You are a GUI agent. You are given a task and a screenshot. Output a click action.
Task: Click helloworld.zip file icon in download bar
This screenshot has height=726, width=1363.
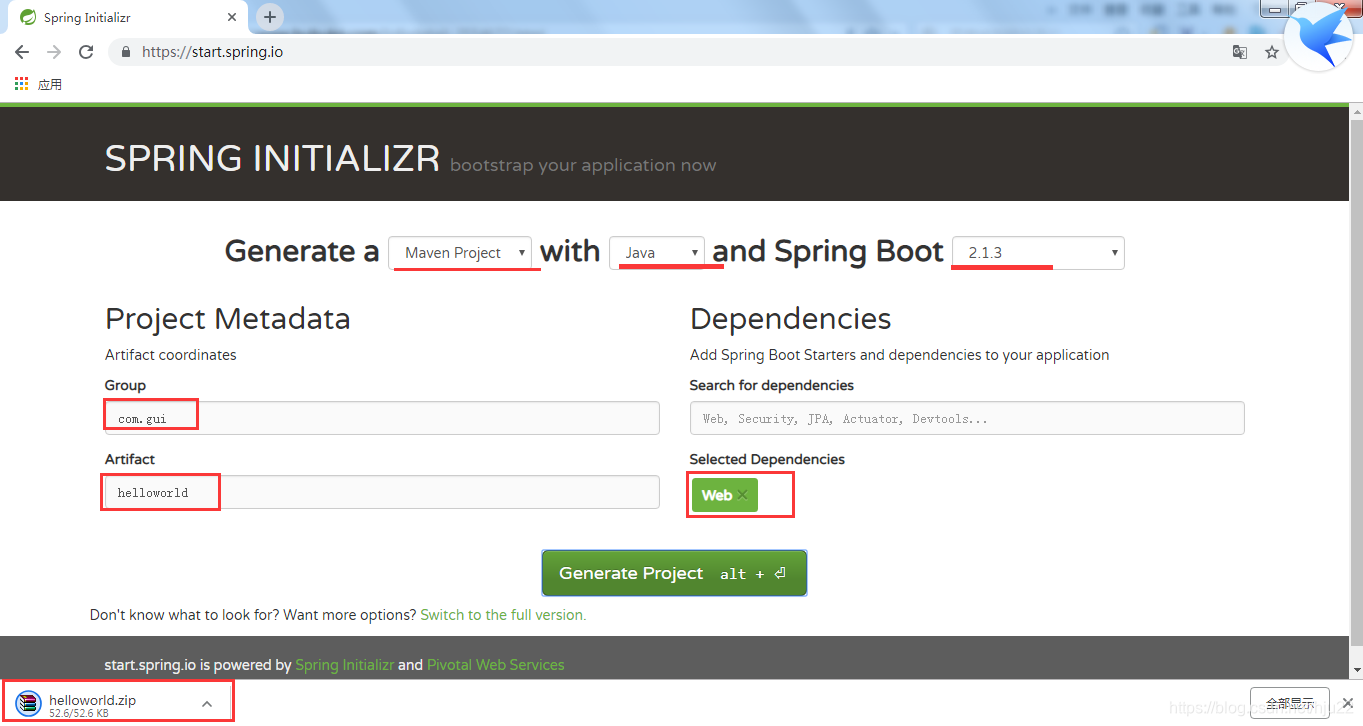(29, 704)
